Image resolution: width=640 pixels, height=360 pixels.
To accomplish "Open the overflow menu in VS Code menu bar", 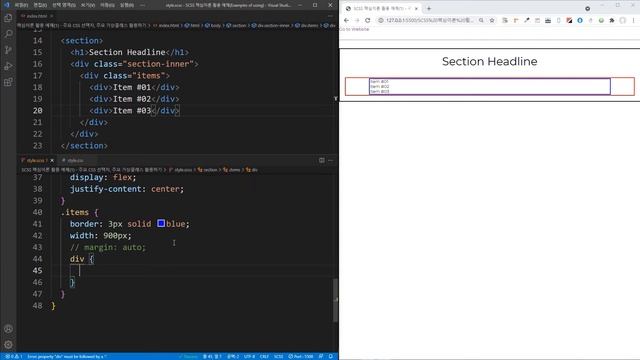I will tap(142, 5).
